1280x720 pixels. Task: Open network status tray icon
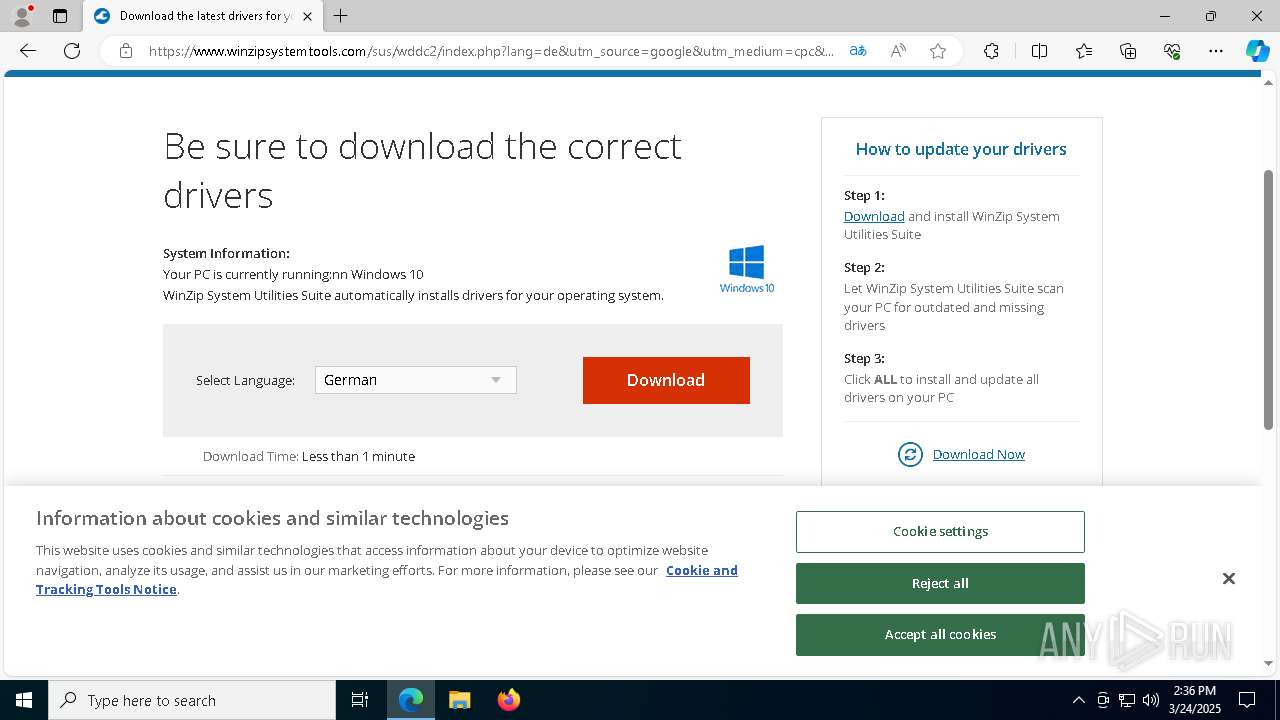1127,700
